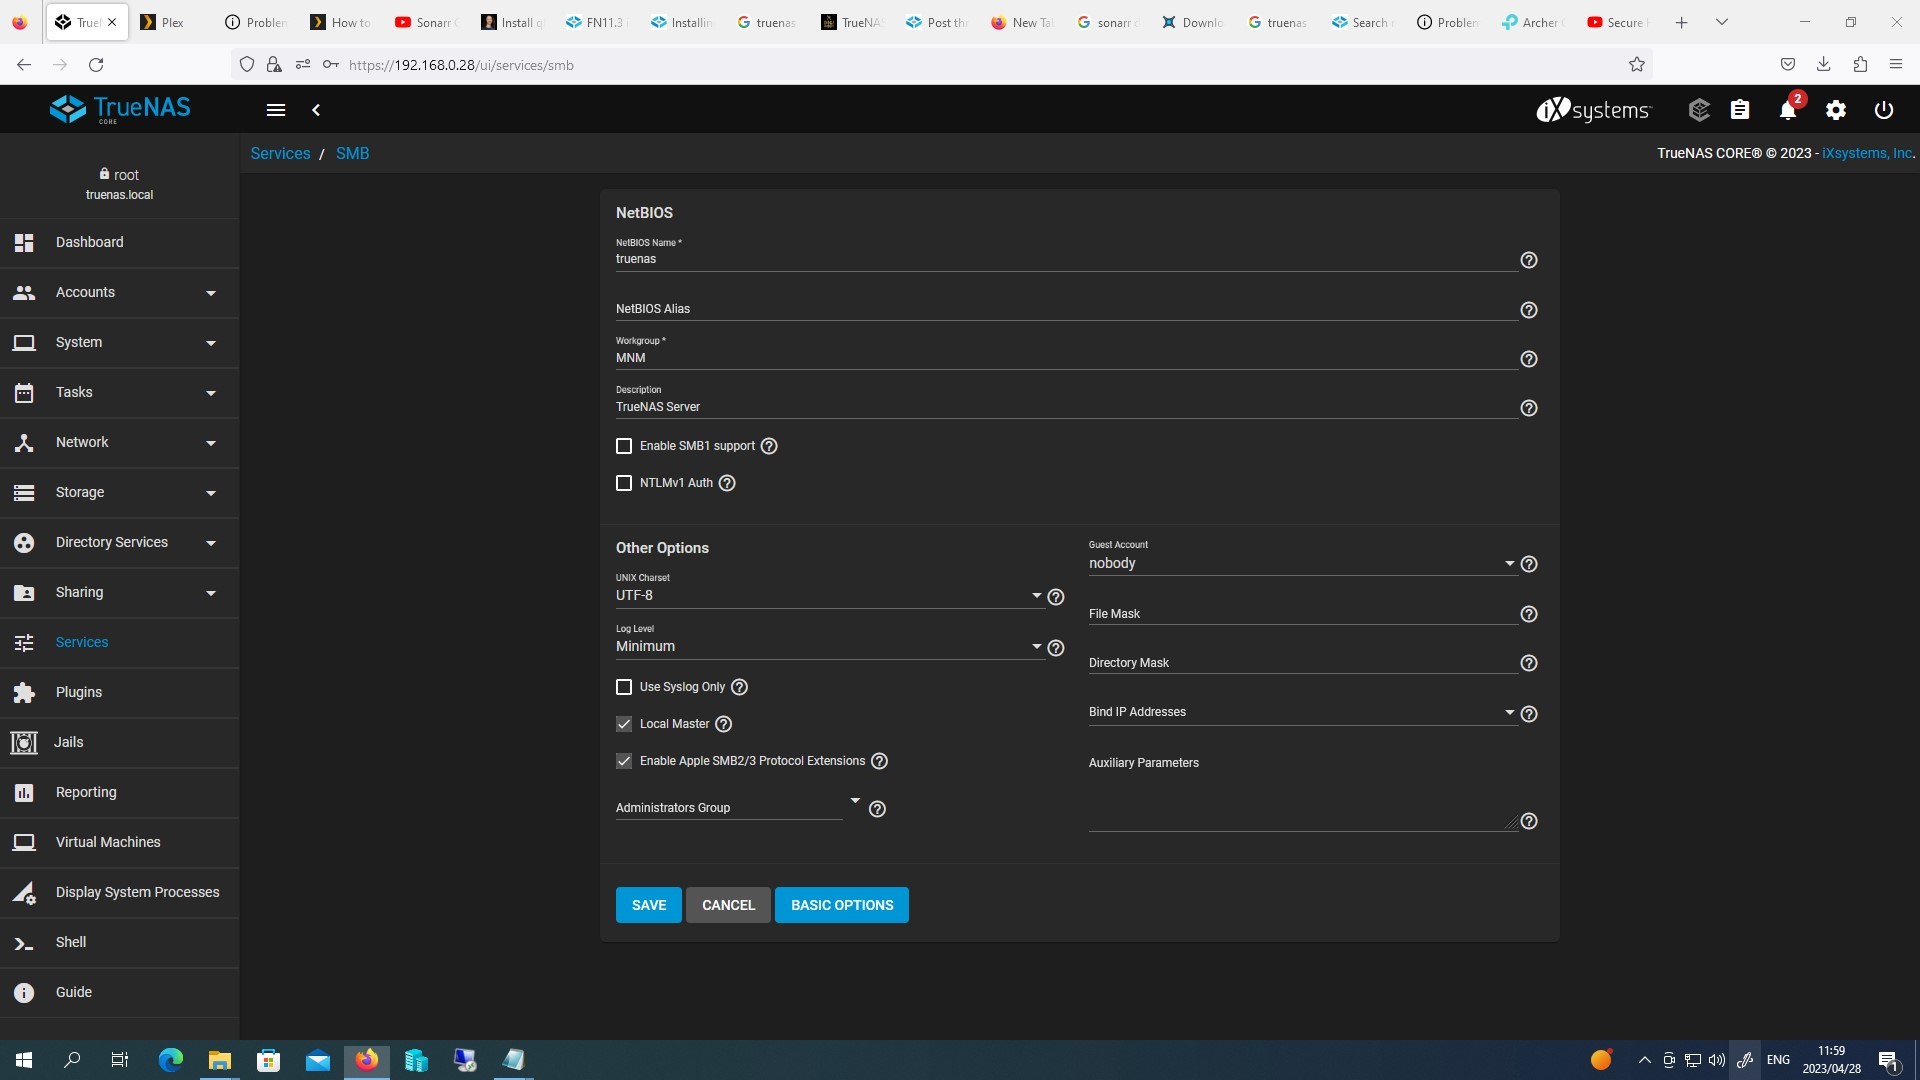1920x1080 pixels.
Task: Enable SMB1 support checkbox
Action: click(624, 446)
